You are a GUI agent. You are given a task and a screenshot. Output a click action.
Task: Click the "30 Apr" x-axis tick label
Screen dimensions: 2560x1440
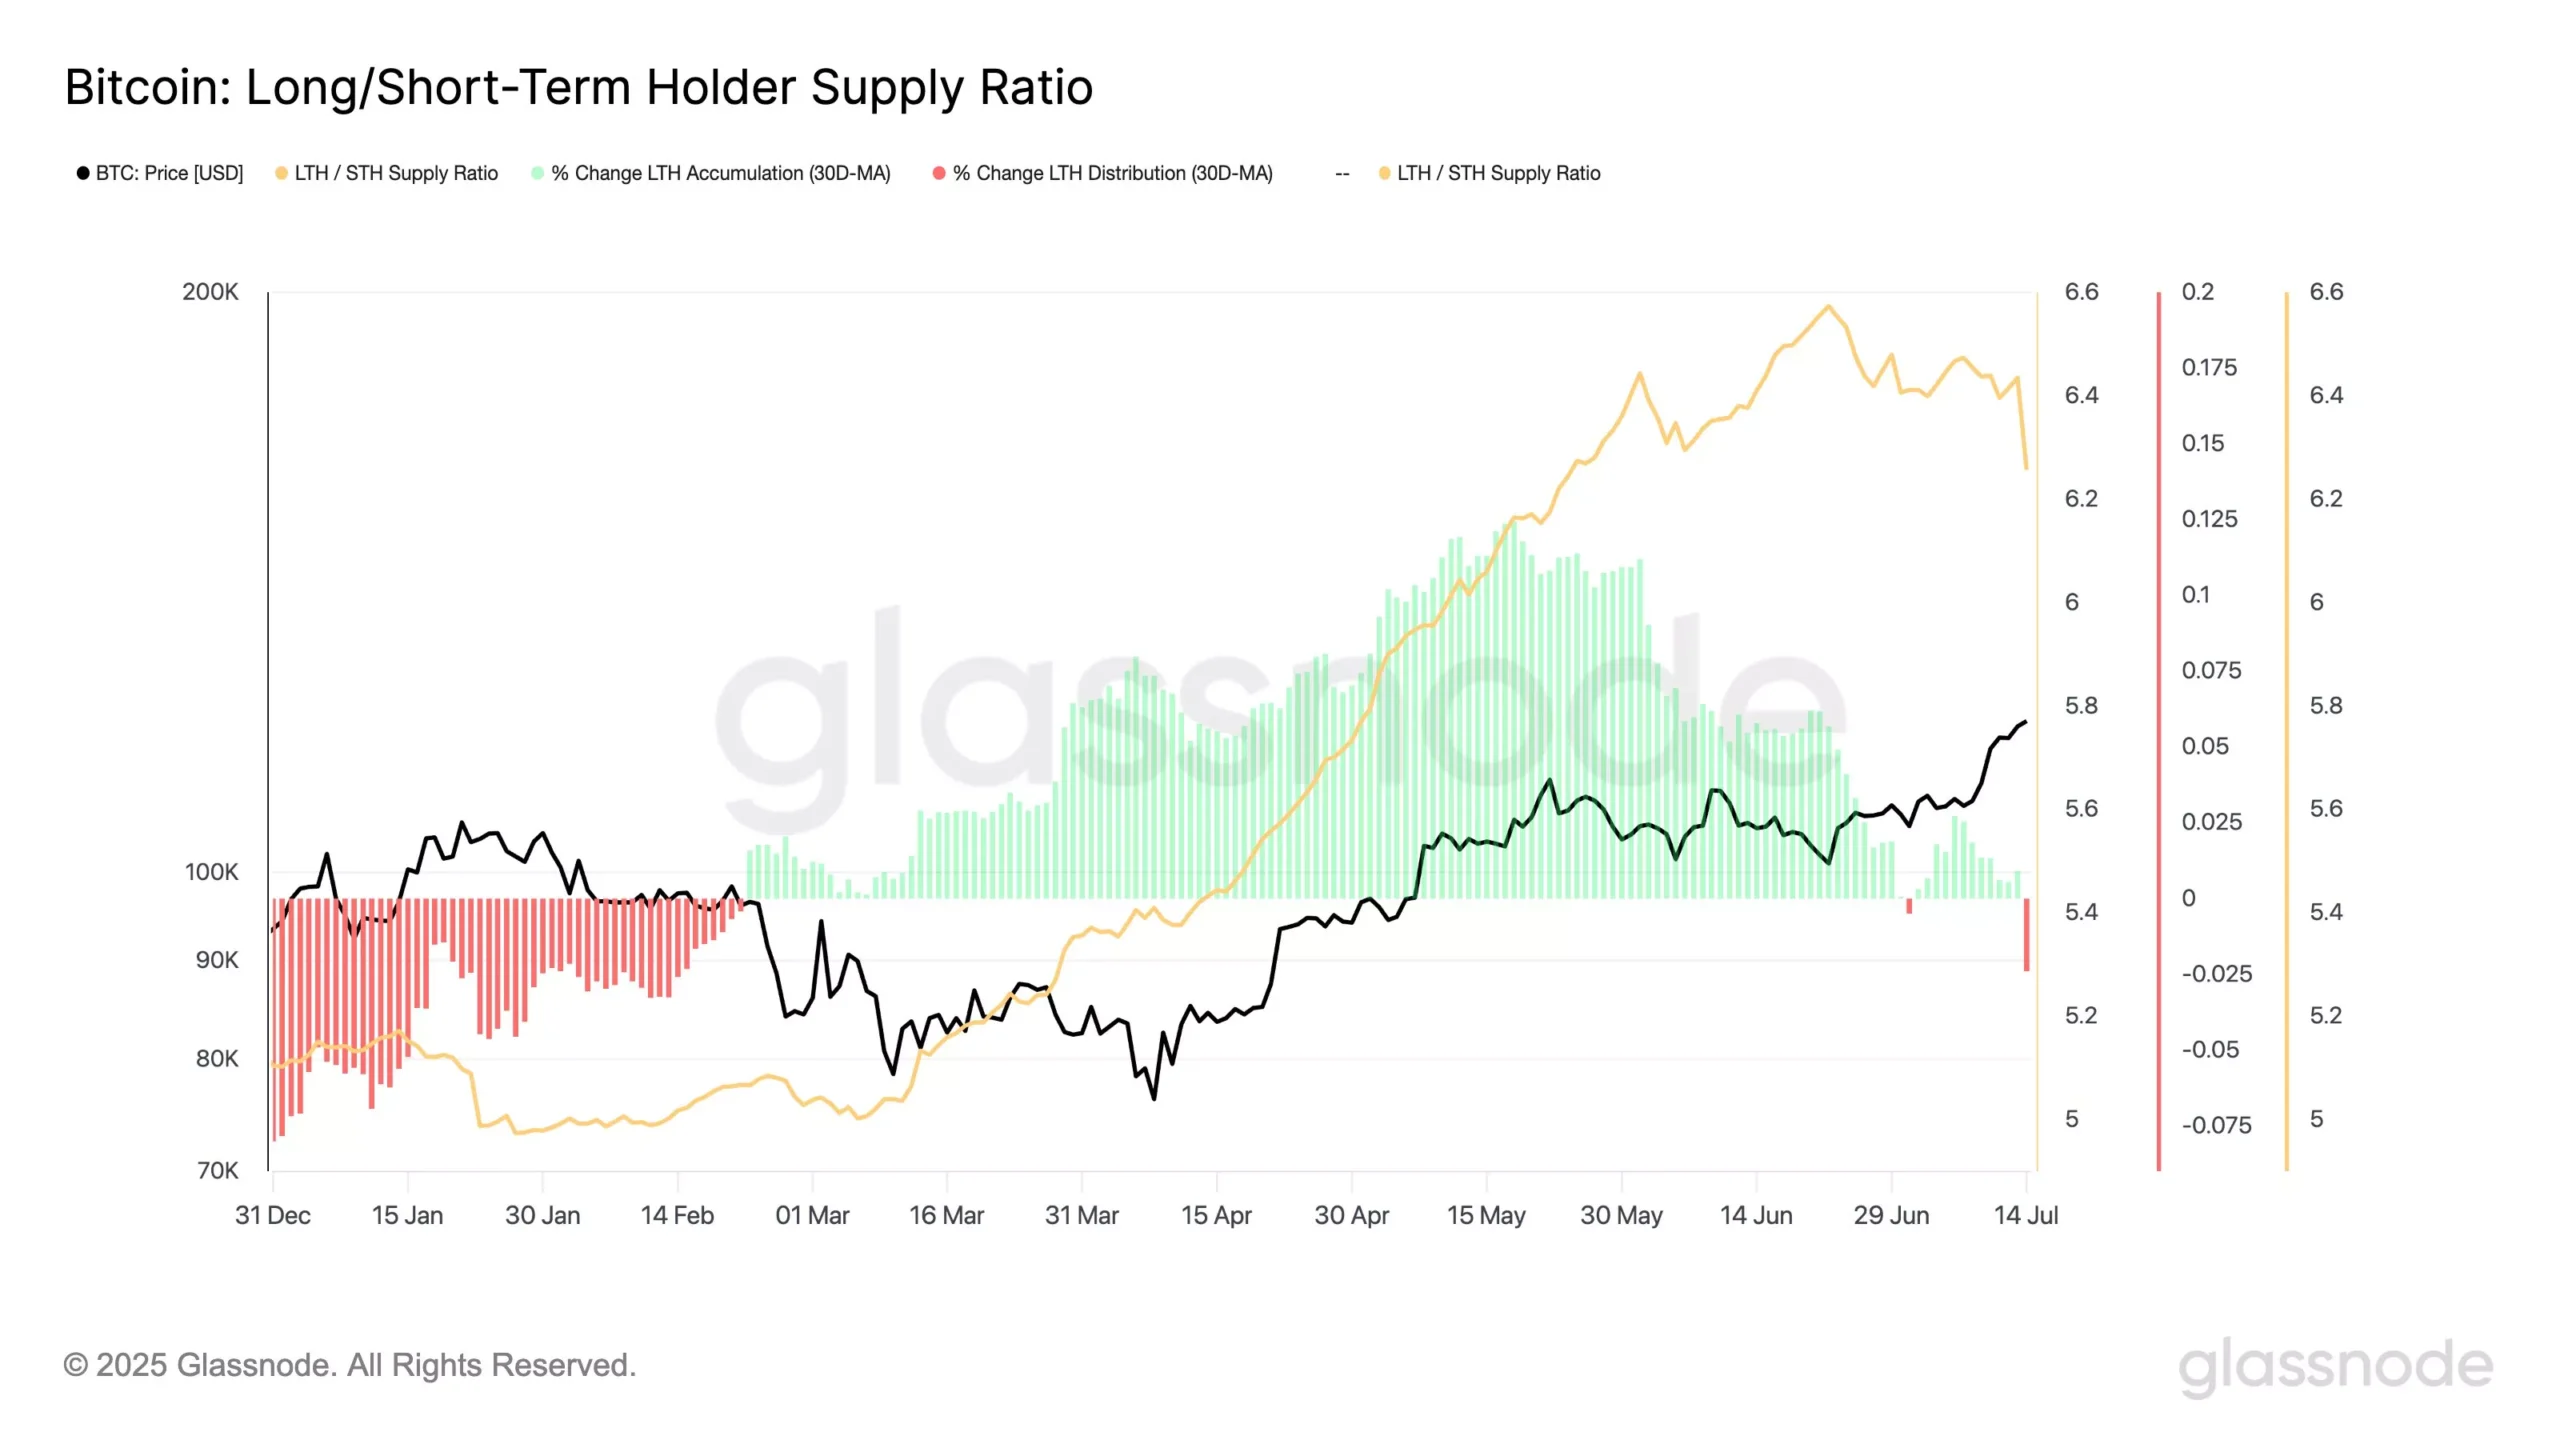point(1351,1215)
